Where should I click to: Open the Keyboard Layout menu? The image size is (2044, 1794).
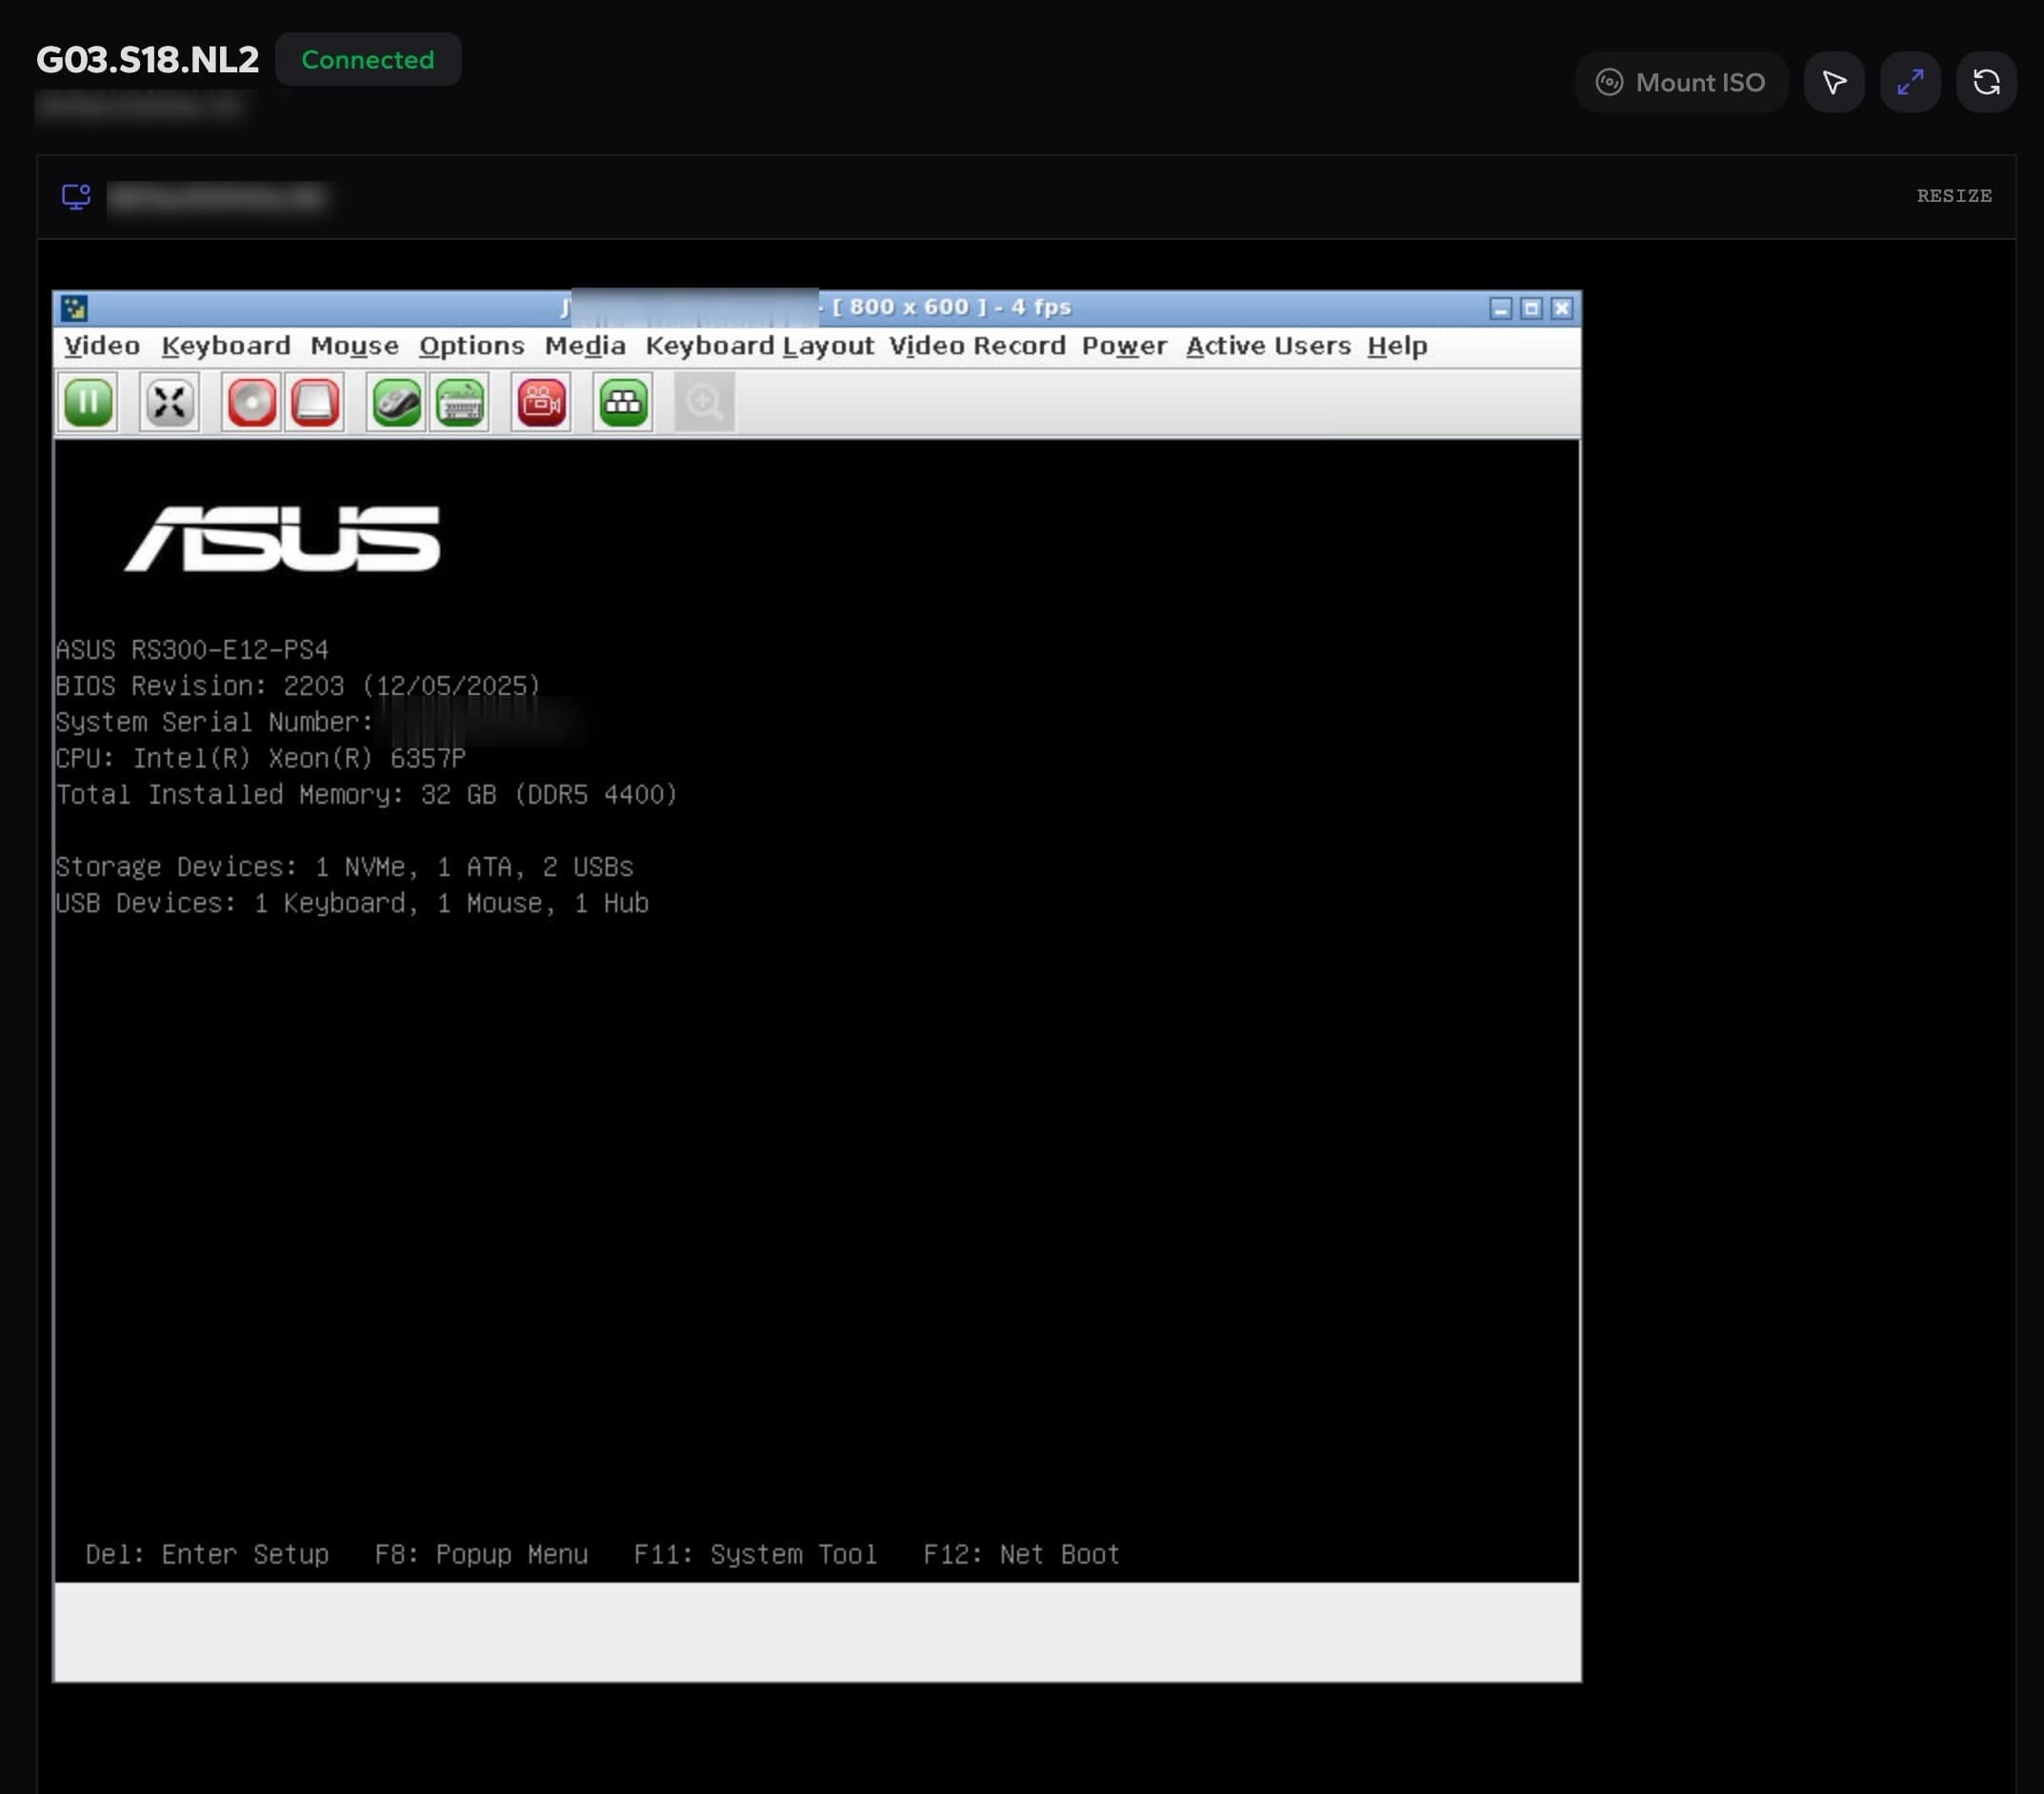[x=759, y=346]
